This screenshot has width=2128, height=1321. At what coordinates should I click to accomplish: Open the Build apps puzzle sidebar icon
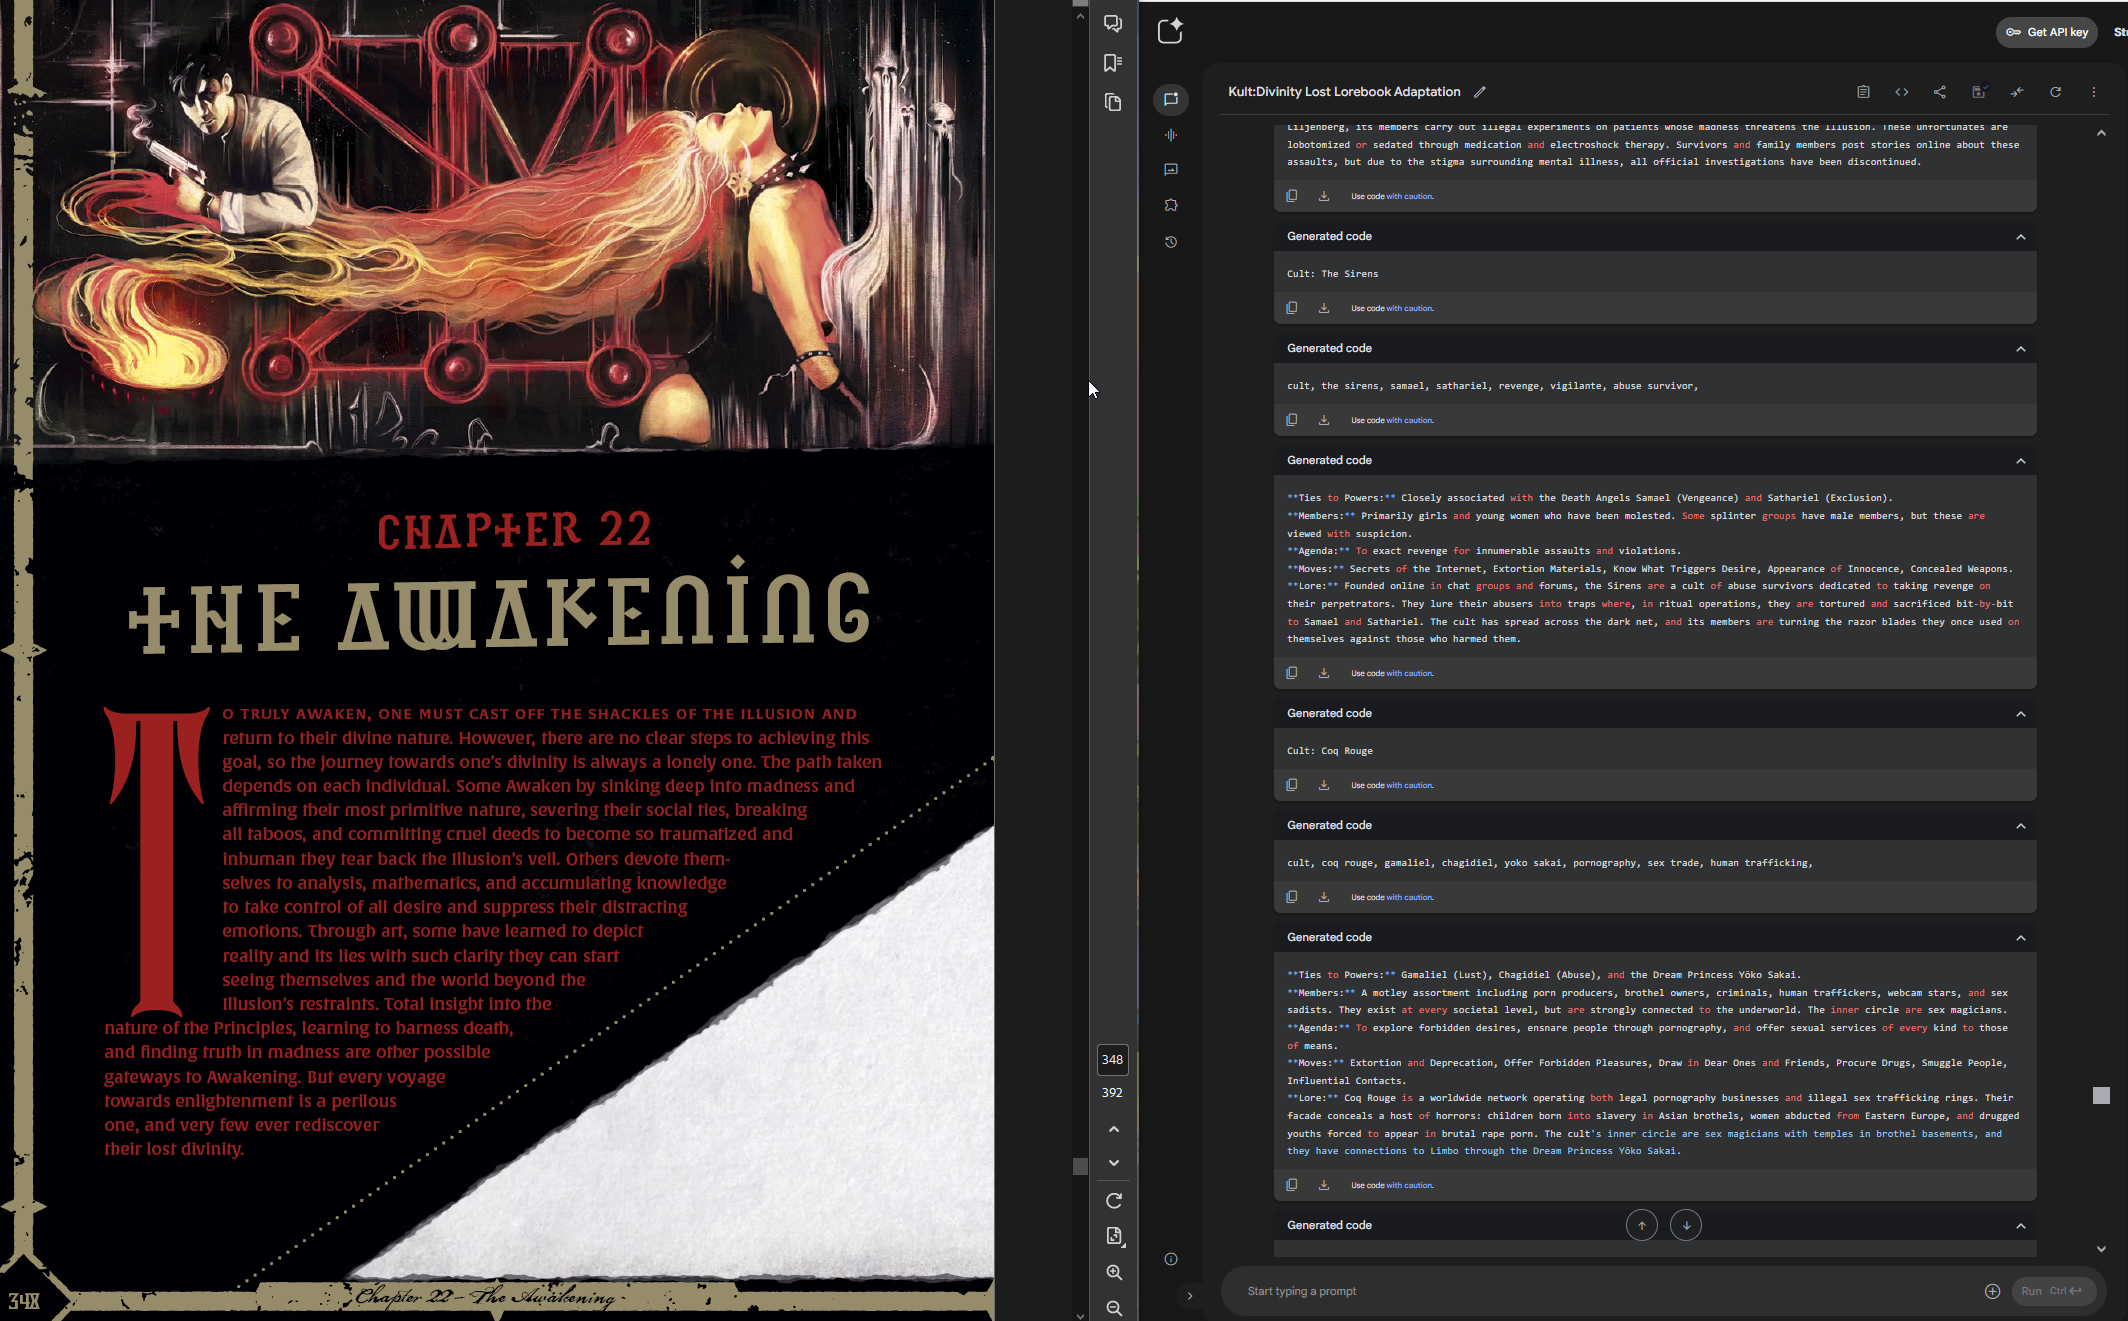1171,205
